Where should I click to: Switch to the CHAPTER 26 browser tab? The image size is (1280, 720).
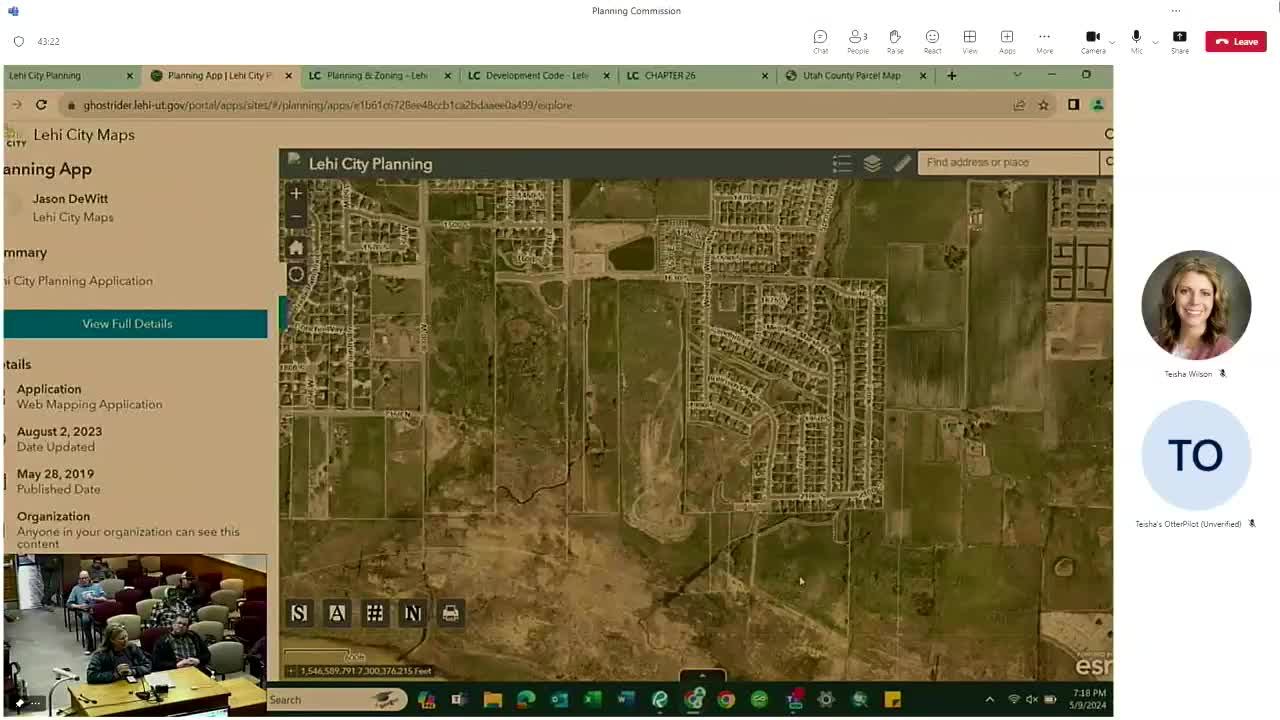click(690, 75)
